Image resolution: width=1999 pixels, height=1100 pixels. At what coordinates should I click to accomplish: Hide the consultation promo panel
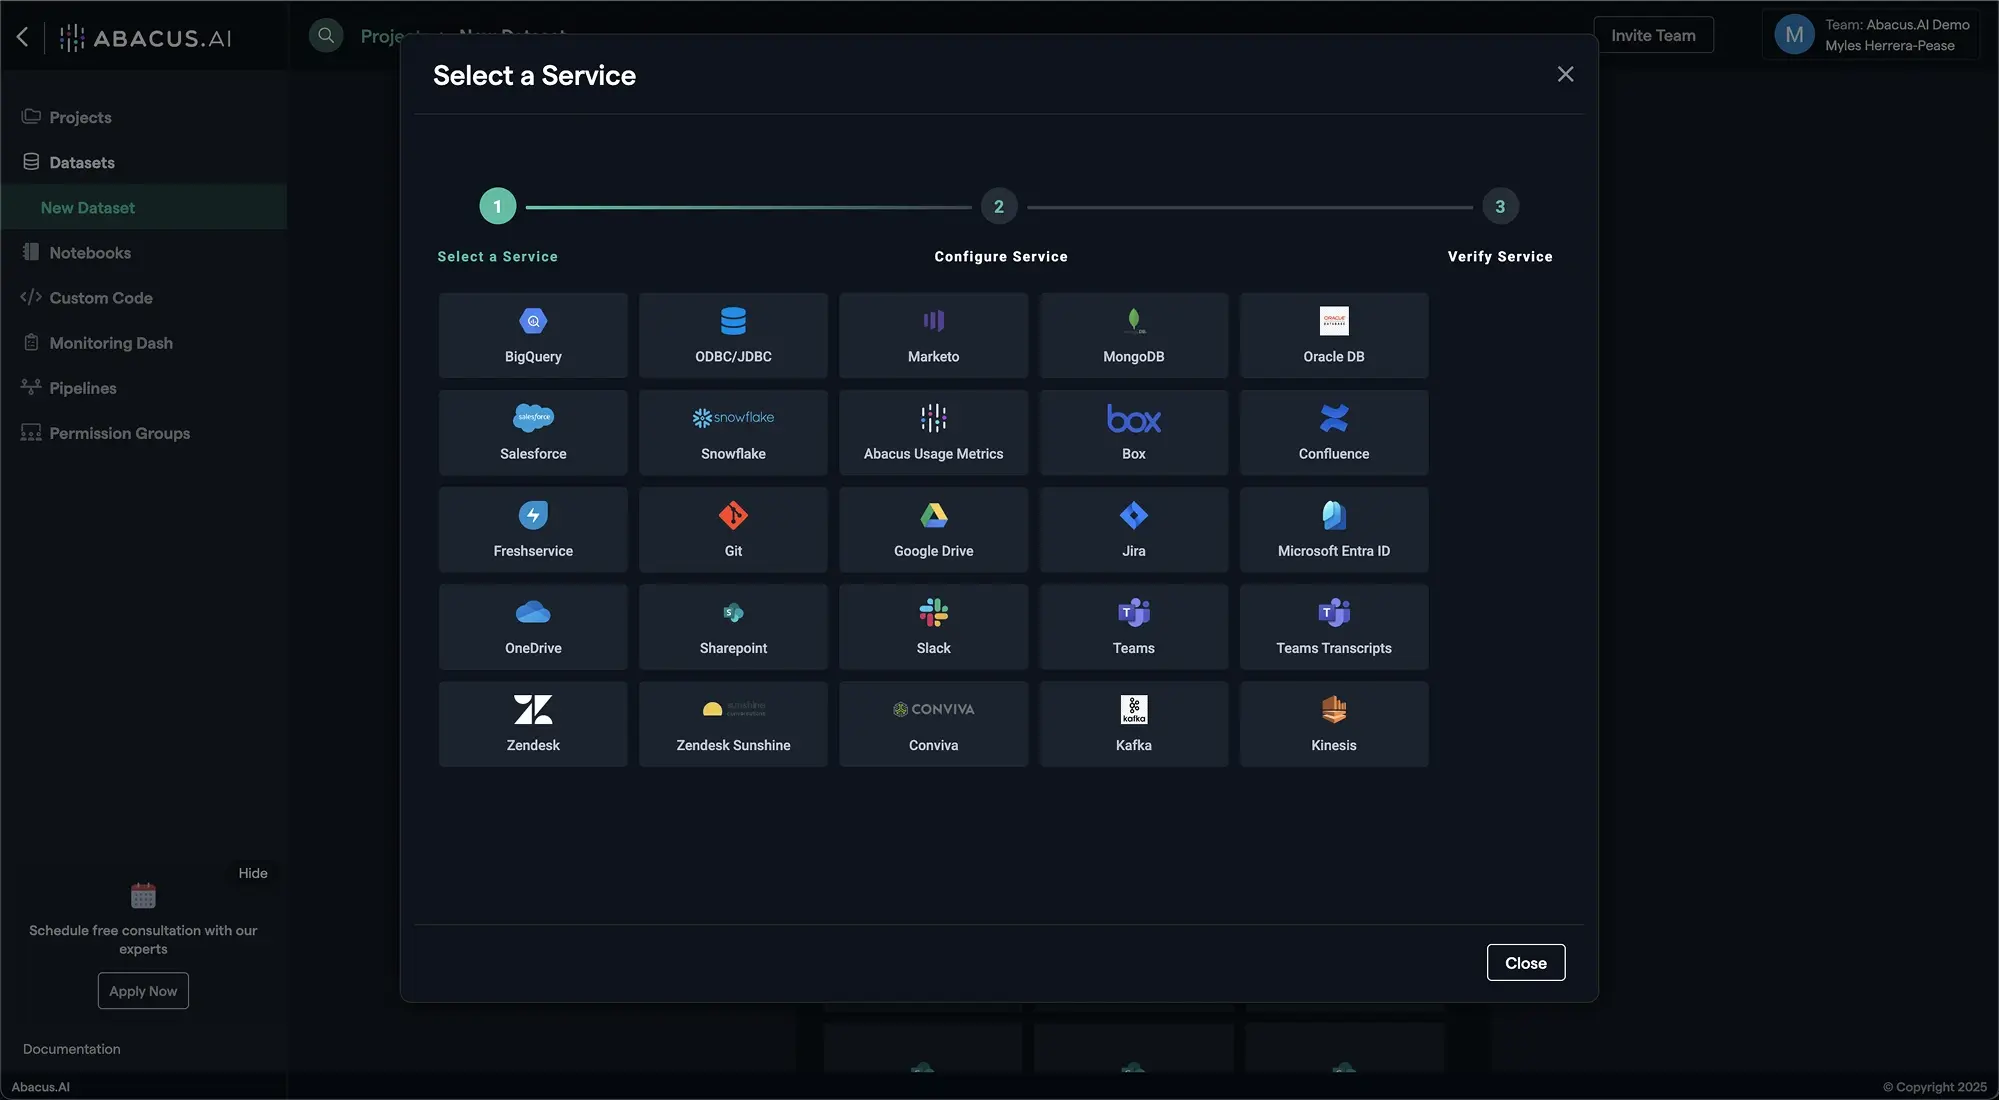point(252,873)
